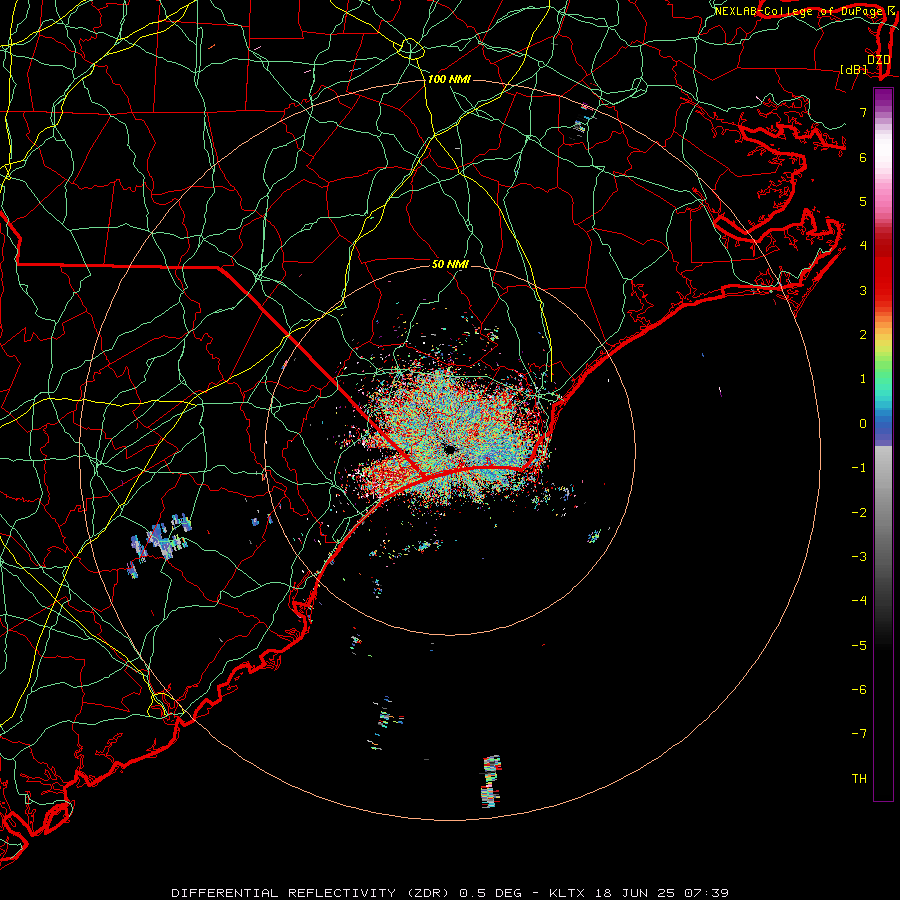Click the DZD product label above scale
The height and width of the screenshot is (900, 900).
pyautogui.click(x=879, y=60)
